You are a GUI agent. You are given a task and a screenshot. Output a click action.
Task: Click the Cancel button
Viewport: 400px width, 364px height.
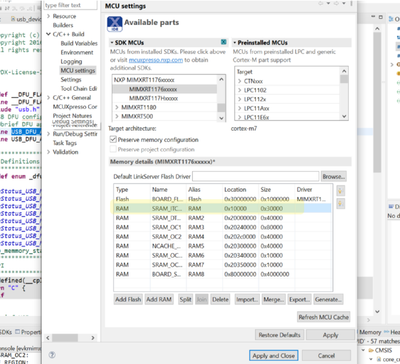pyautogui.click(x=326, y=355)
